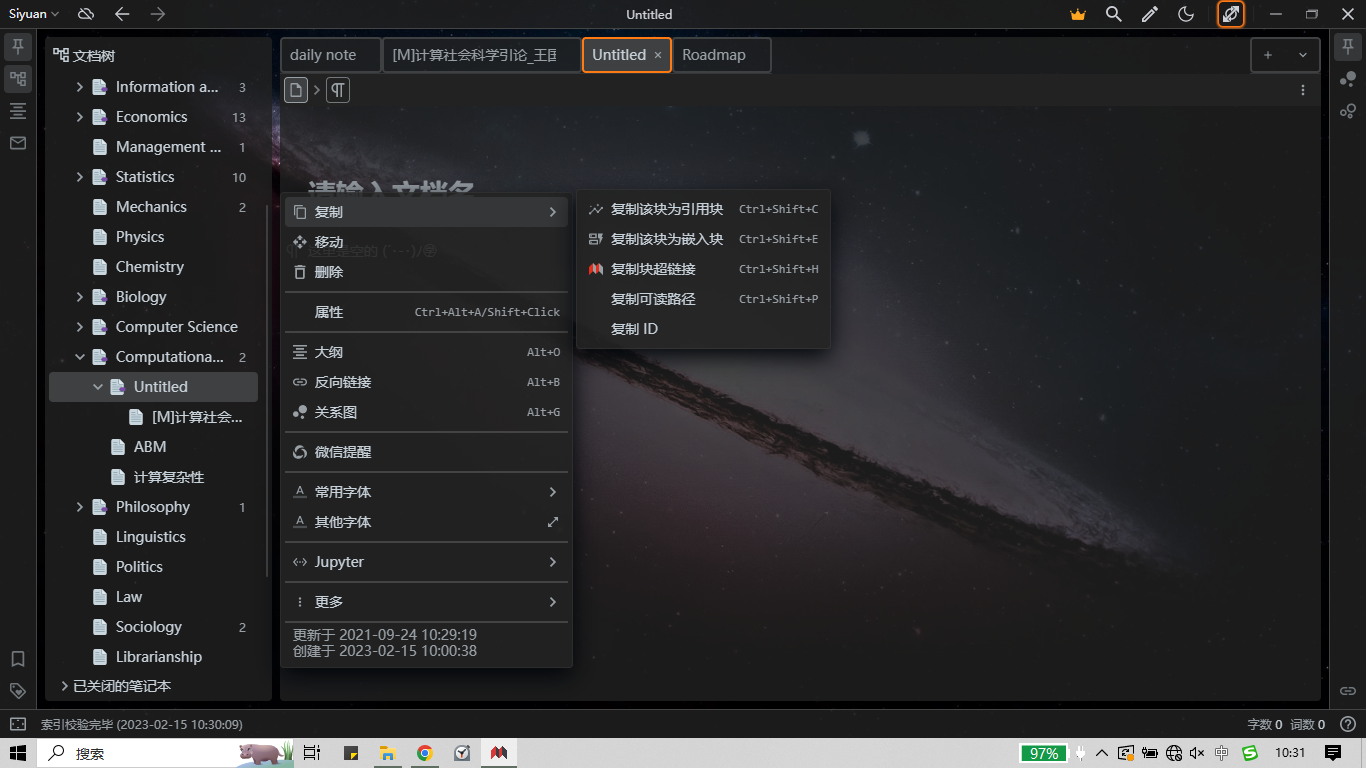Click the highlighted data sync icon
The width and height of the screenshot is (1366, 768).
[1231, 14]
